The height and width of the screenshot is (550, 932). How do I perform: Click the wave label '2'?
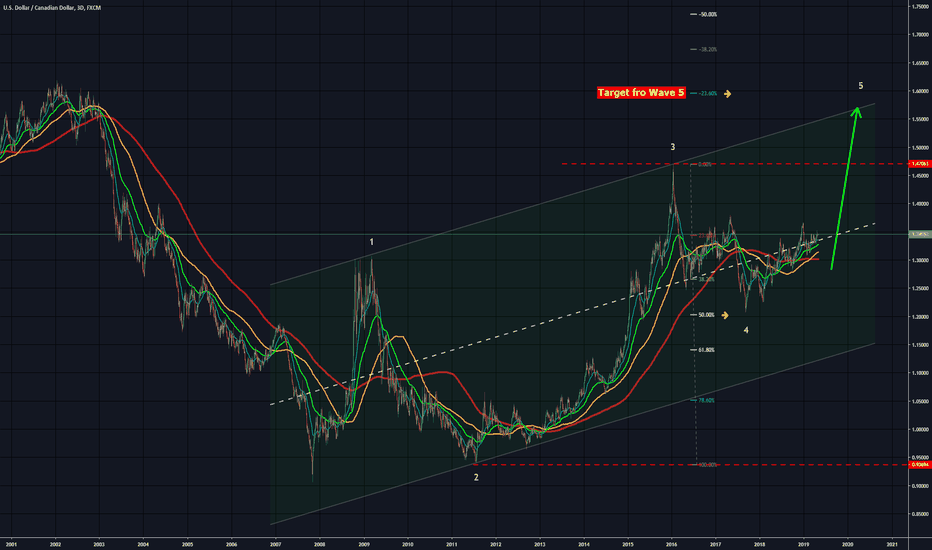[x=476, y=477]
